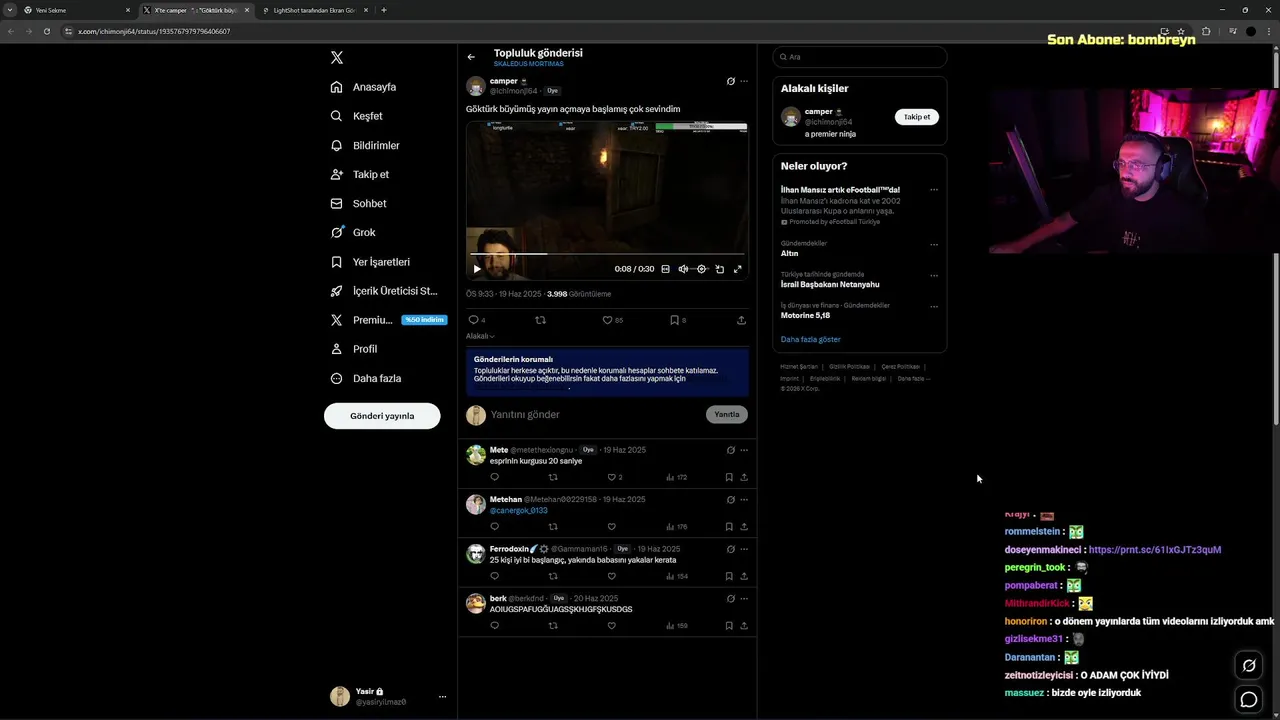Open Altın trending topic

pos(790,253)
